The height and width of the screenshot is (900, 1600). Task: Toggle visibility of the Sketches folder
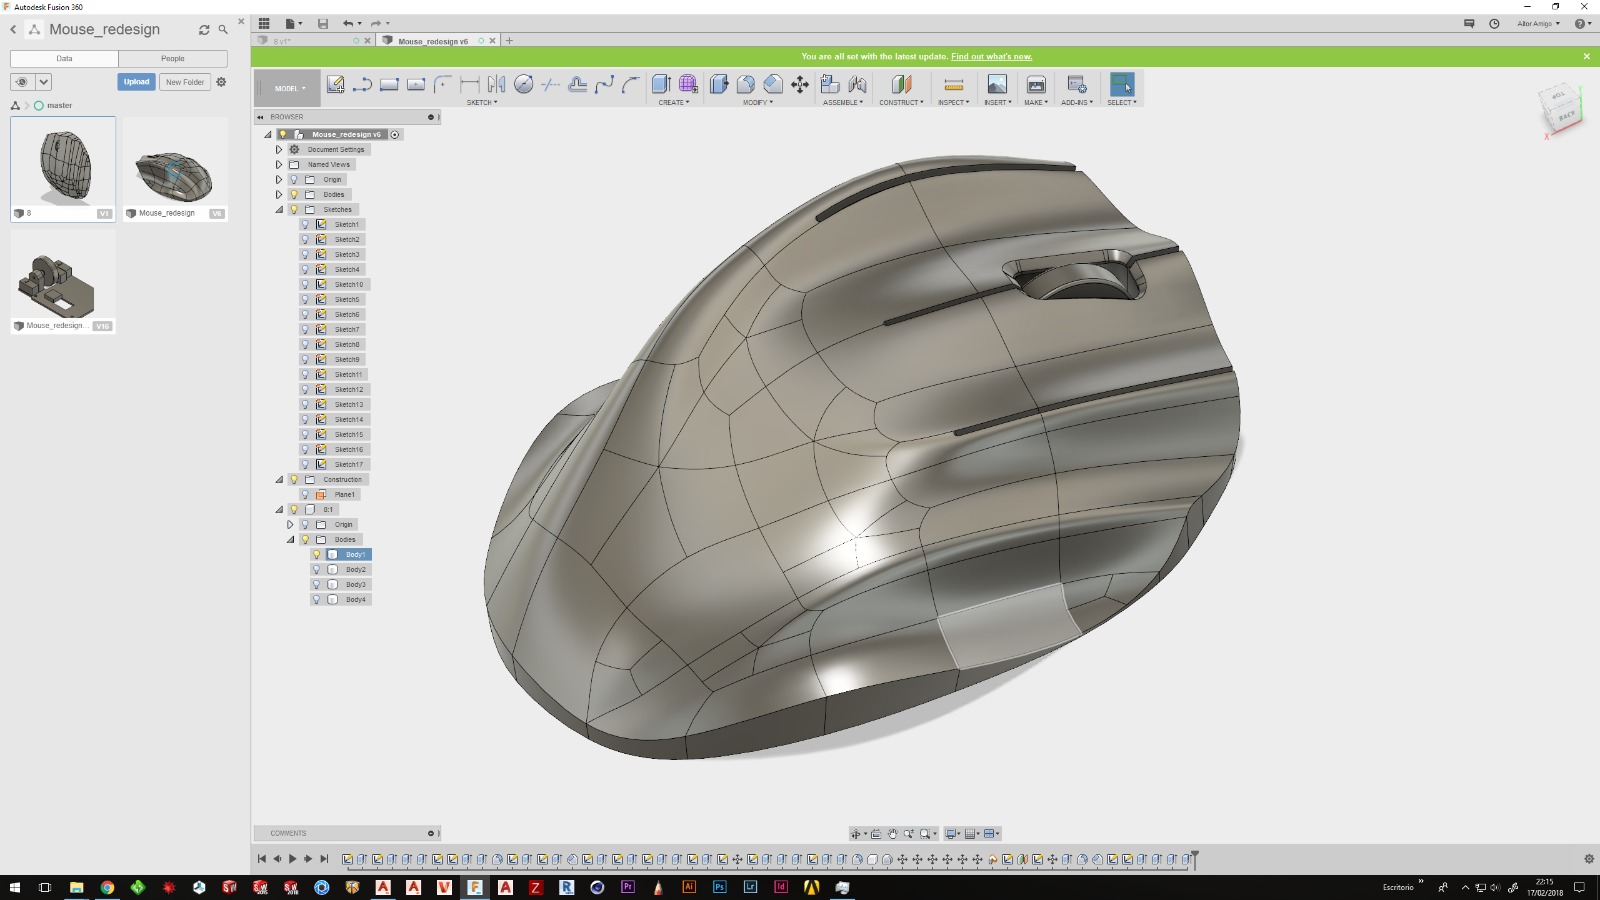click(294, 210)
